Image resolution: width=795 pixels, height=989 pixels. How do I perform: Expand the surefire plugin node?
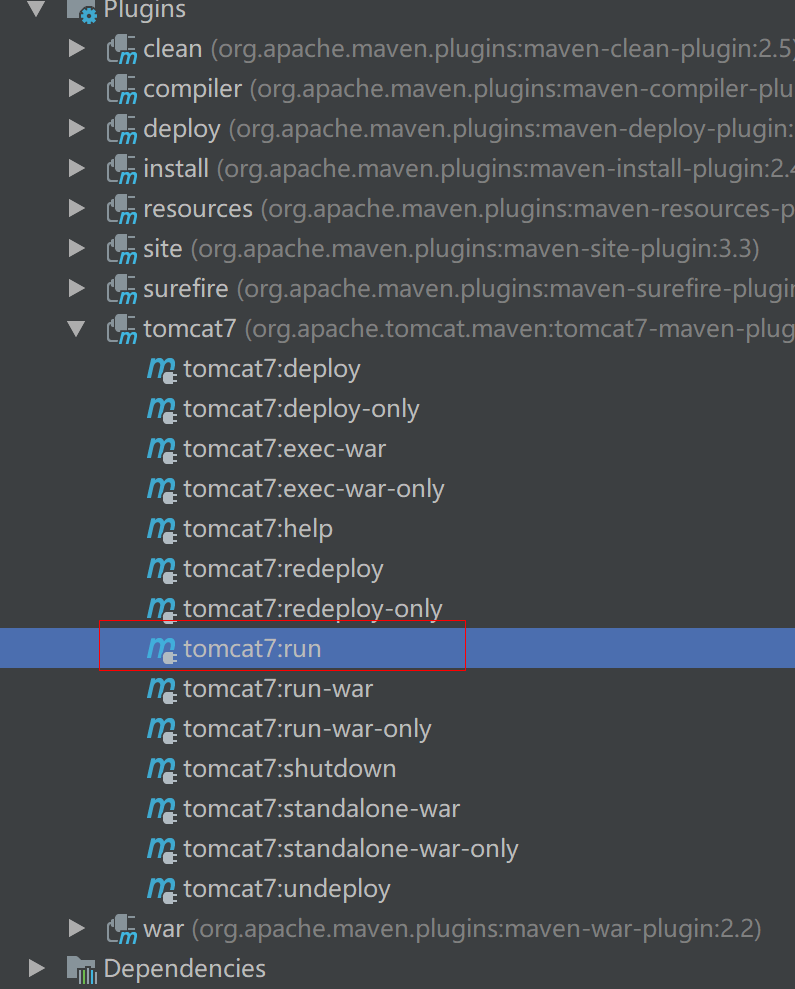pyautogui.click(x=77, y=288)
